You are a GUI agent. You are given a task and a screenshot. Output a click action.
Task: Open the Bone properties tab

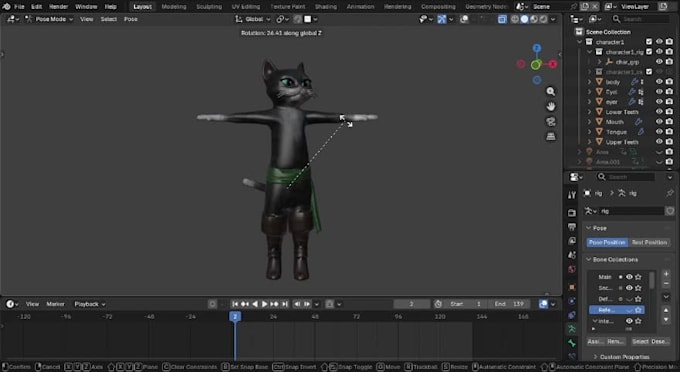click(x=572, y=343)
